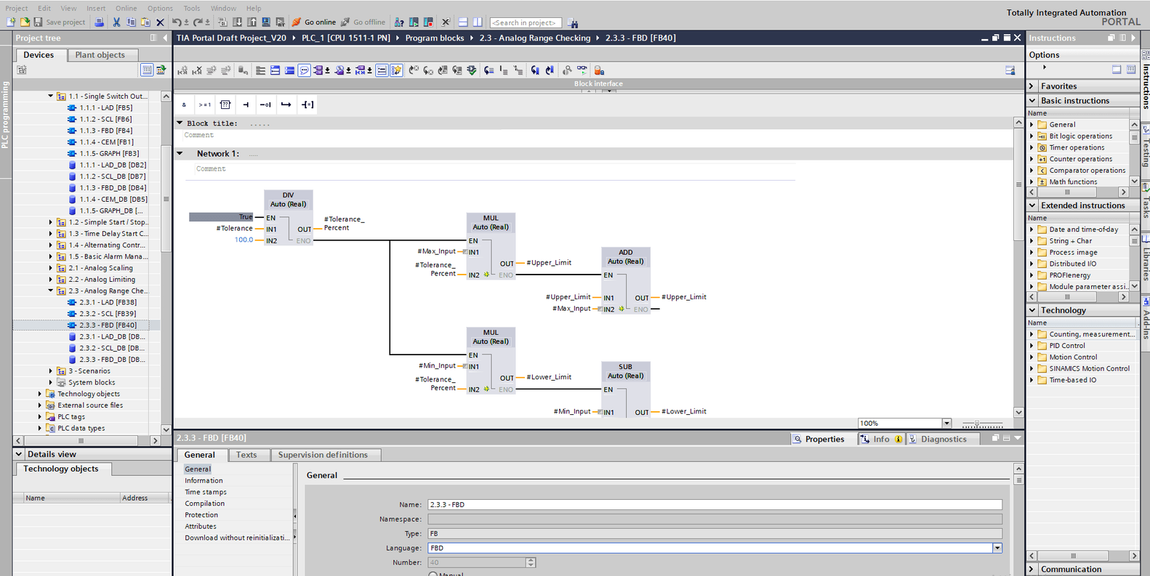Image resolution: width=1150 pixels, height=576 pixels.
Task: Switch to the Plant objects tab
Action: coord(100,55)
